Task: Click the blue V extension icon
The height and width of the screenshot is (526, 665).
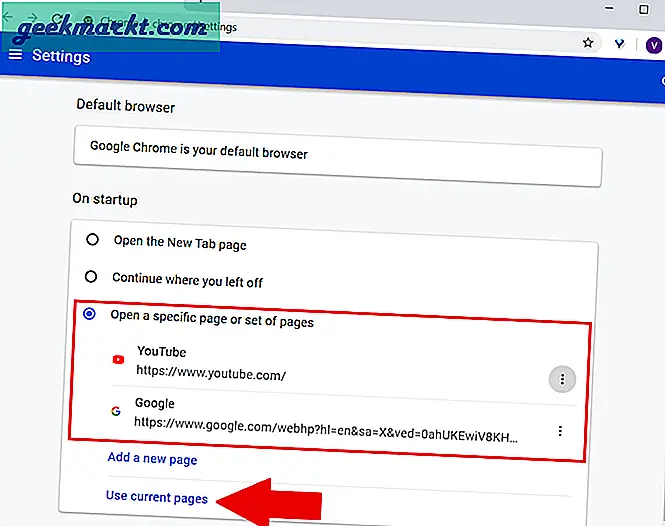Action: 620,43
